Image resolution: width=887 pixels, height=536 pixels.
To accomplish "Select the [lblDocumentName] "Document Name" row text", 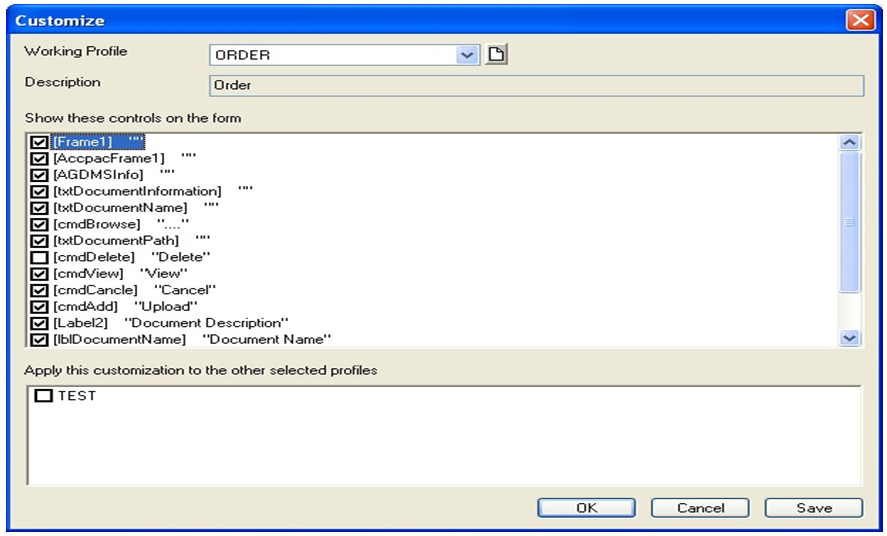I will (192, 339).
